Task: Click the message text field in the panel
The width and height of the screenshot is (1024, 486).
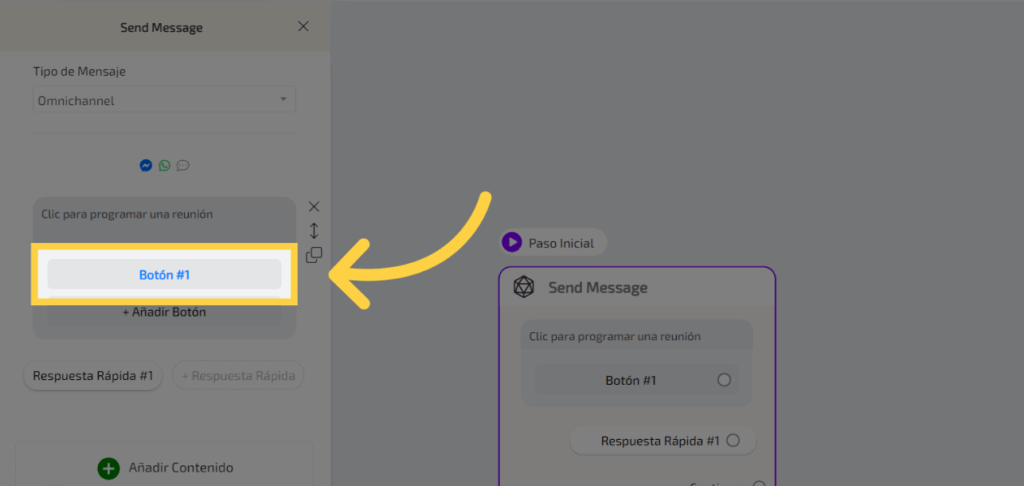Action: (164, 215)
